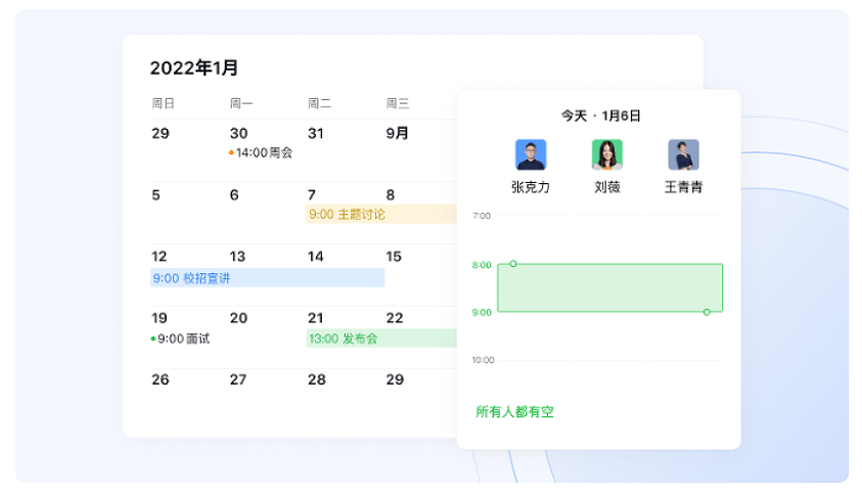862x493 pixels.
Task: Click Wang Qingqing's avatar (王青青)
Action: coord(683,155)
